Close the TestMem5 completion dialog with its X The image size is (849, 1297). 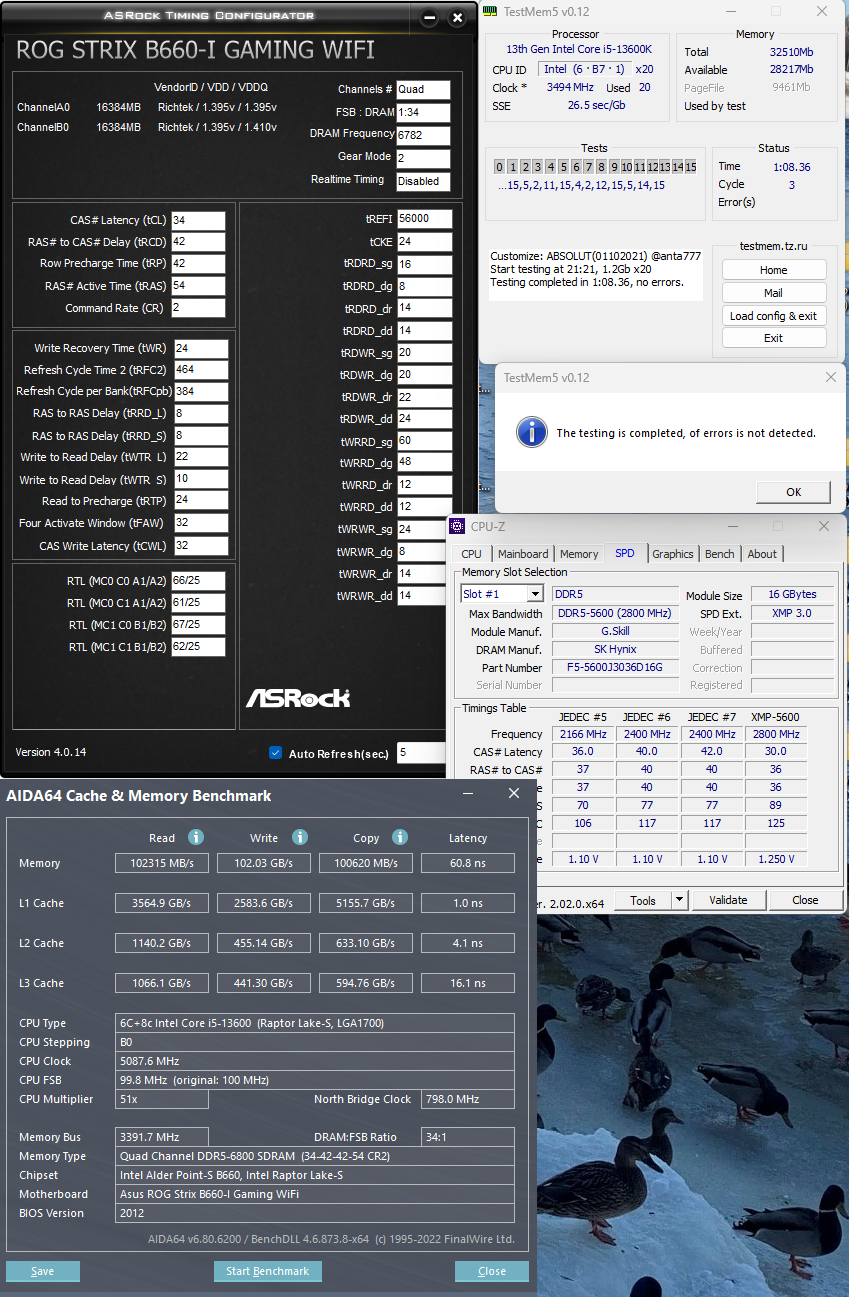pyautogui.click(x=831, y=377)
